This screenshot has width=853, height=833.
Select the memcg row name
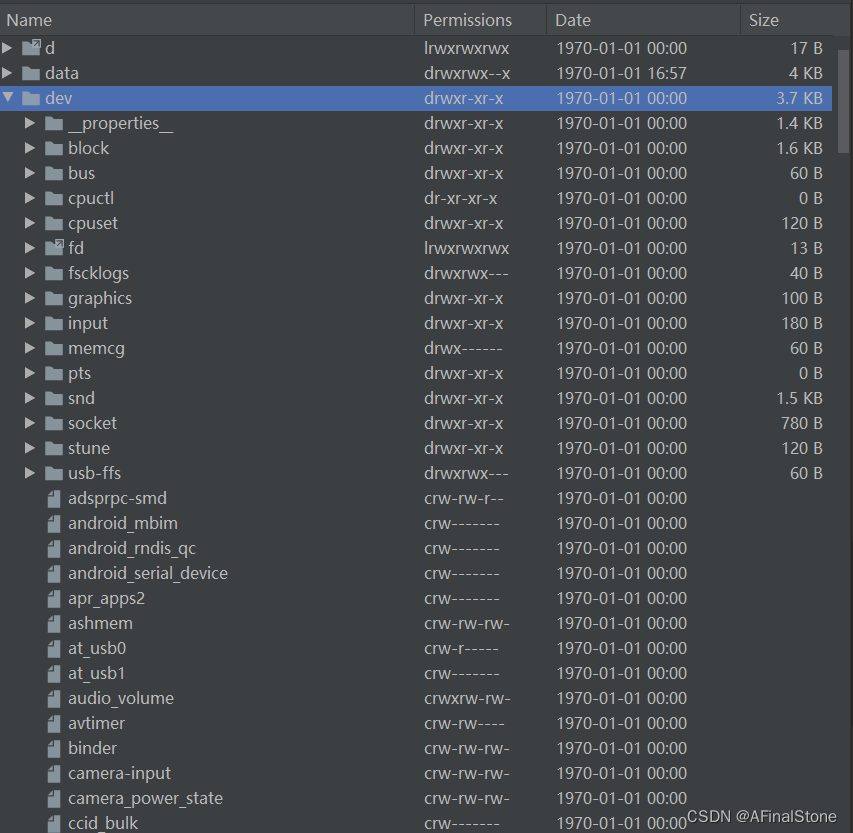point(96,349)
